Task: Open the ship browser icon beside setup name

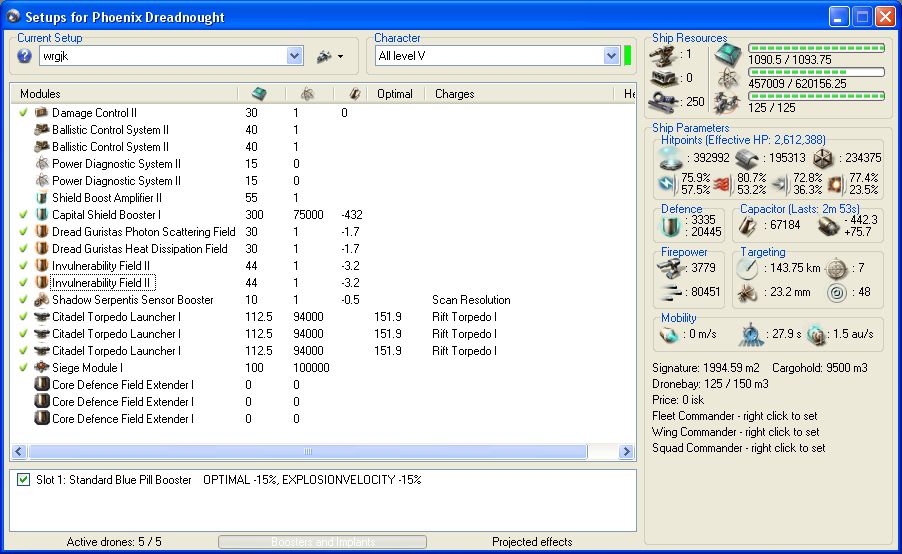Action: pyautogui.click(x=323, y=57)
